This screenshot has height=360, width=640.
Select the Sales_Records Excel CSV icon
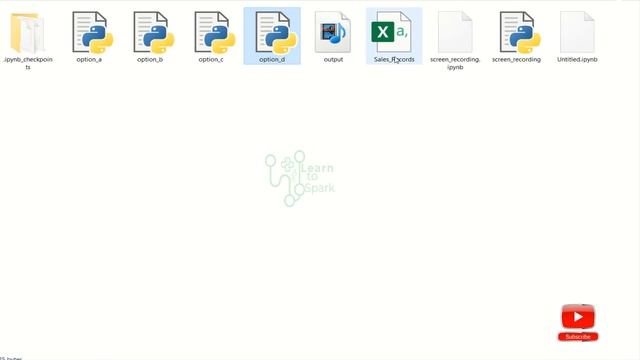tap(391, 32)
